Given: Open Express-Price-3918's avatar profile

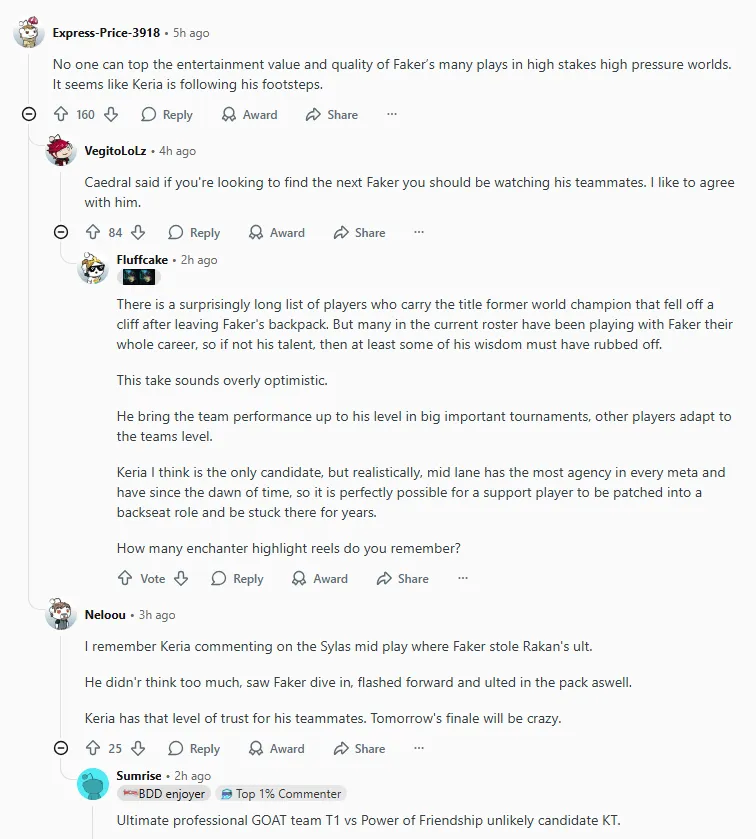Looking at the screenshot, I should click(28, 33).
